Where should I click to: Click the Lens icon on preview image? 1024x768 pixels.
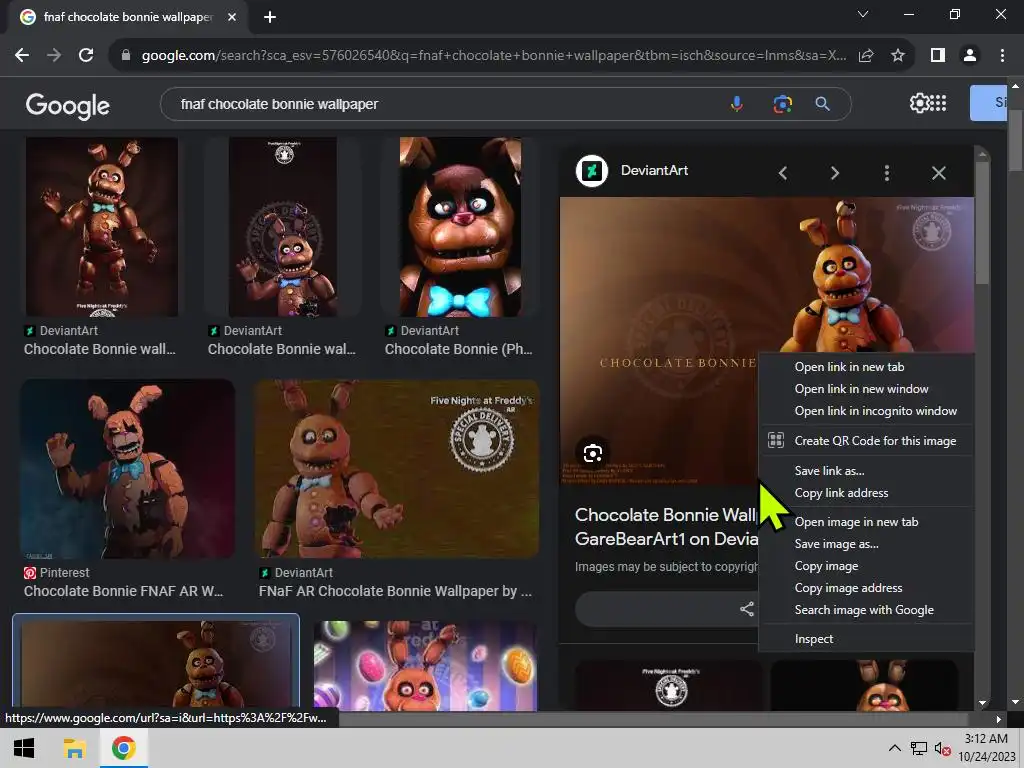pos(592,453)
